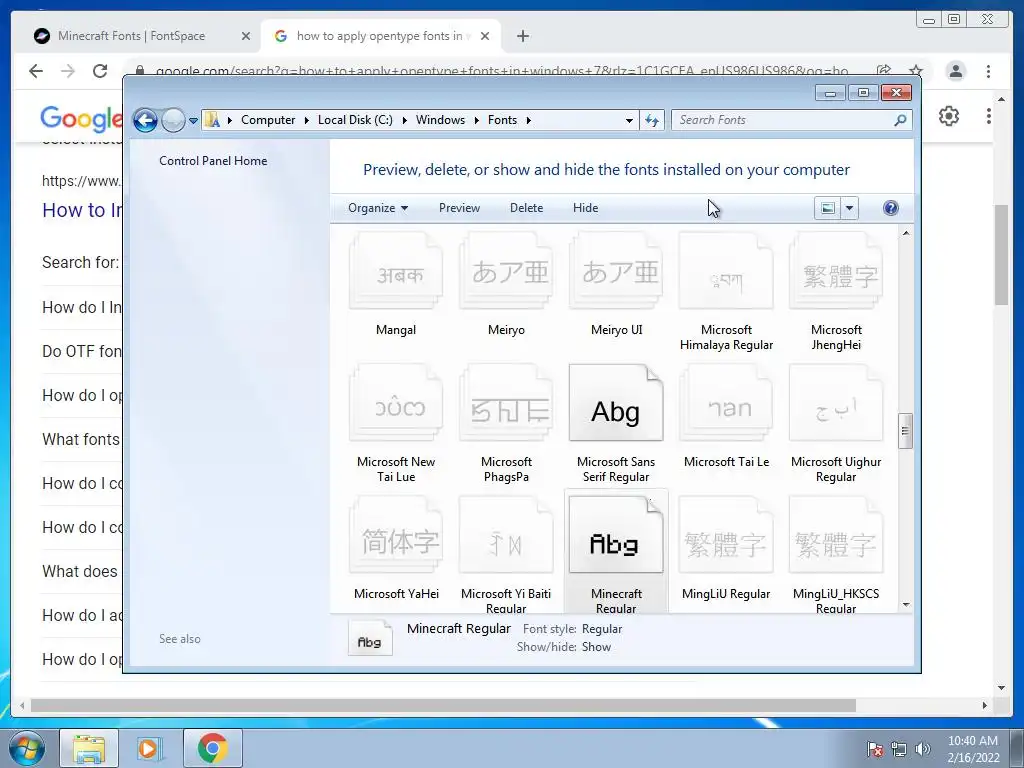Click the Search Fonts input field
The image size is (1024, 768).
point(791,120)
